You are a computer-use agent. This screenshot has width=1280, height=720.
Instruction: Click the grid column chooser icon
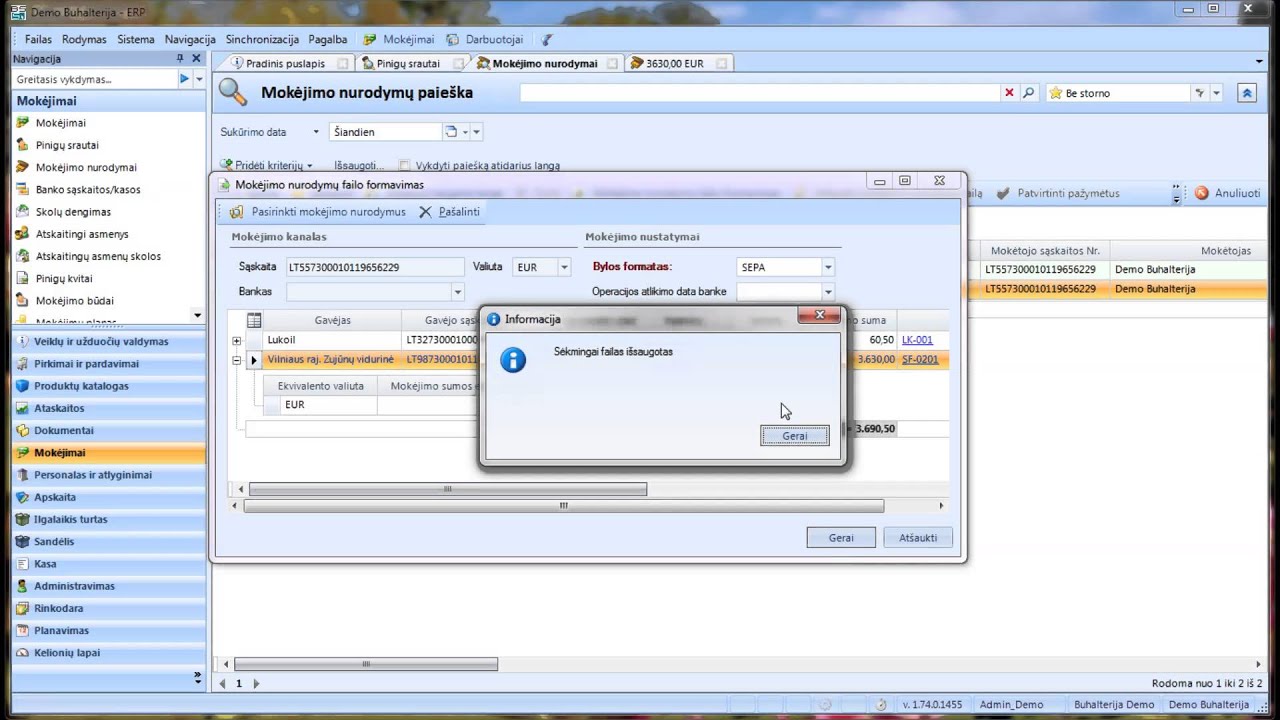(x=254, y=321)
